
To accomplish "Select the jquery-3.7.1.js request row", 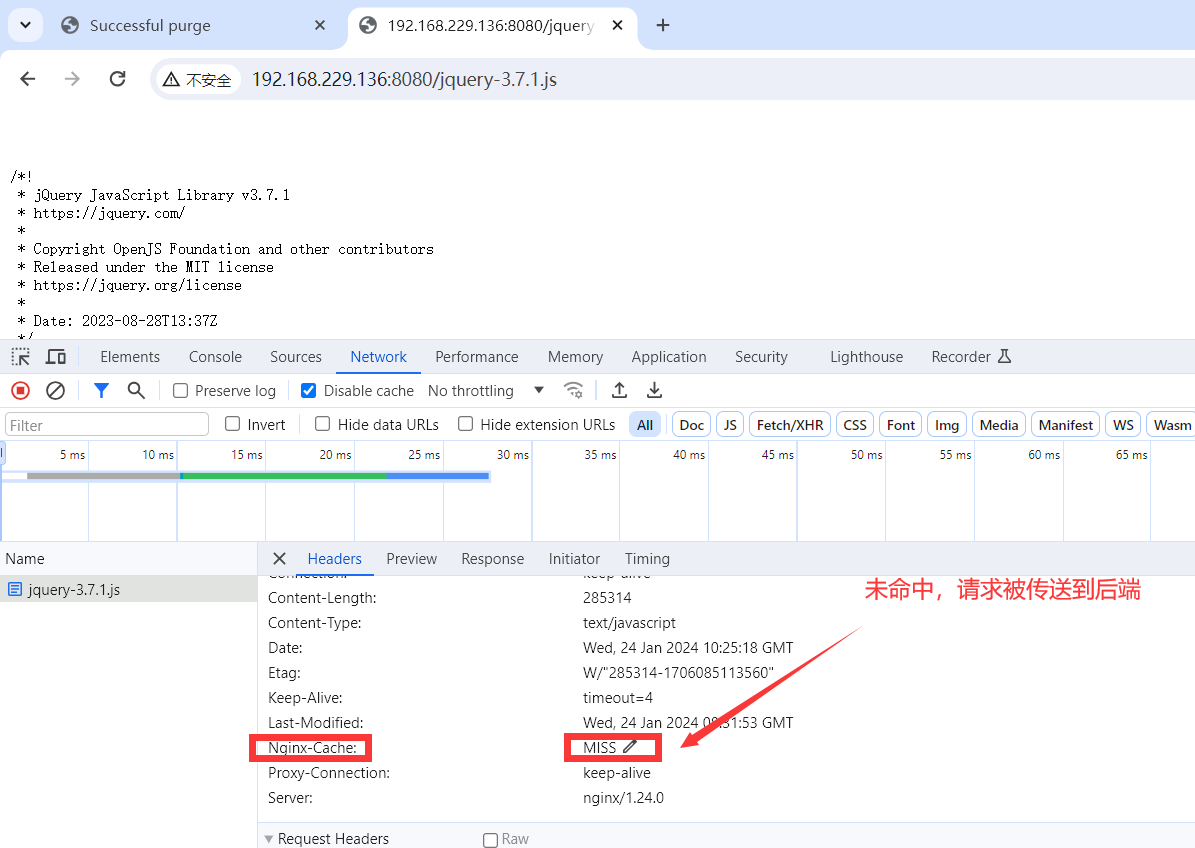I will (x=128, y=589).
